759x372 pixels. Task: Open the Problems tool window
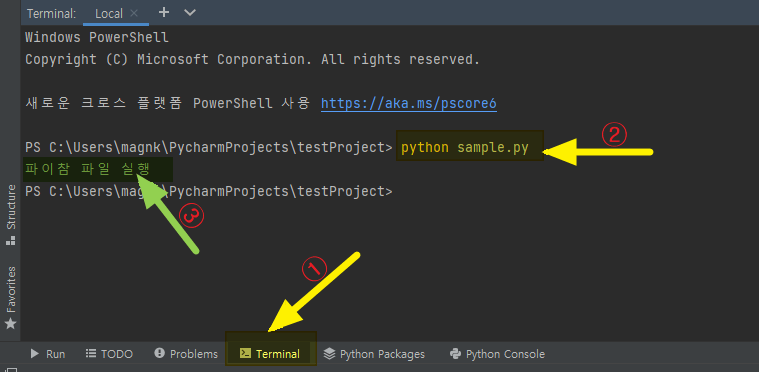coord(186,354)
